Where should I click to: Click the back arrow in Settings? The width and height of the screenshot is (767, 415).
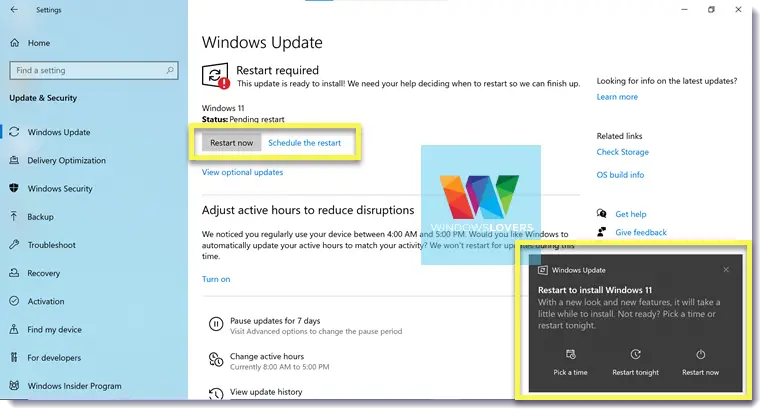14,10
